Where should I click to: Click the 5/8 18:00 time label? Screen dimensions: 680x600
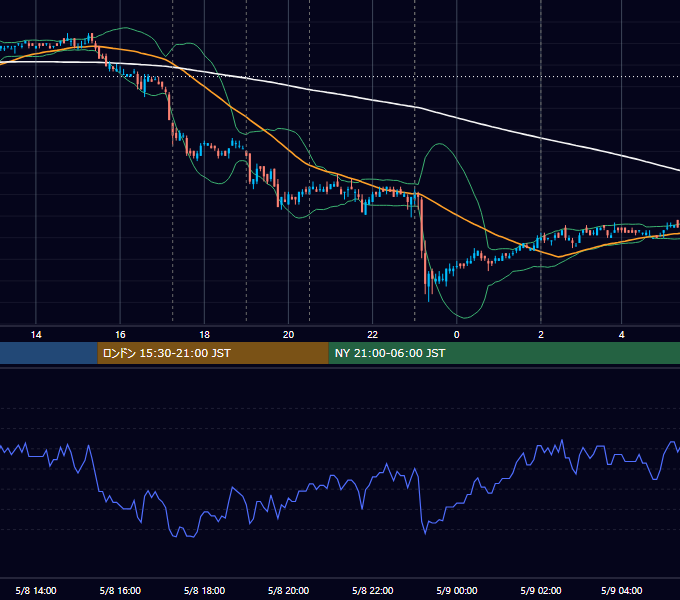(204, 590)
